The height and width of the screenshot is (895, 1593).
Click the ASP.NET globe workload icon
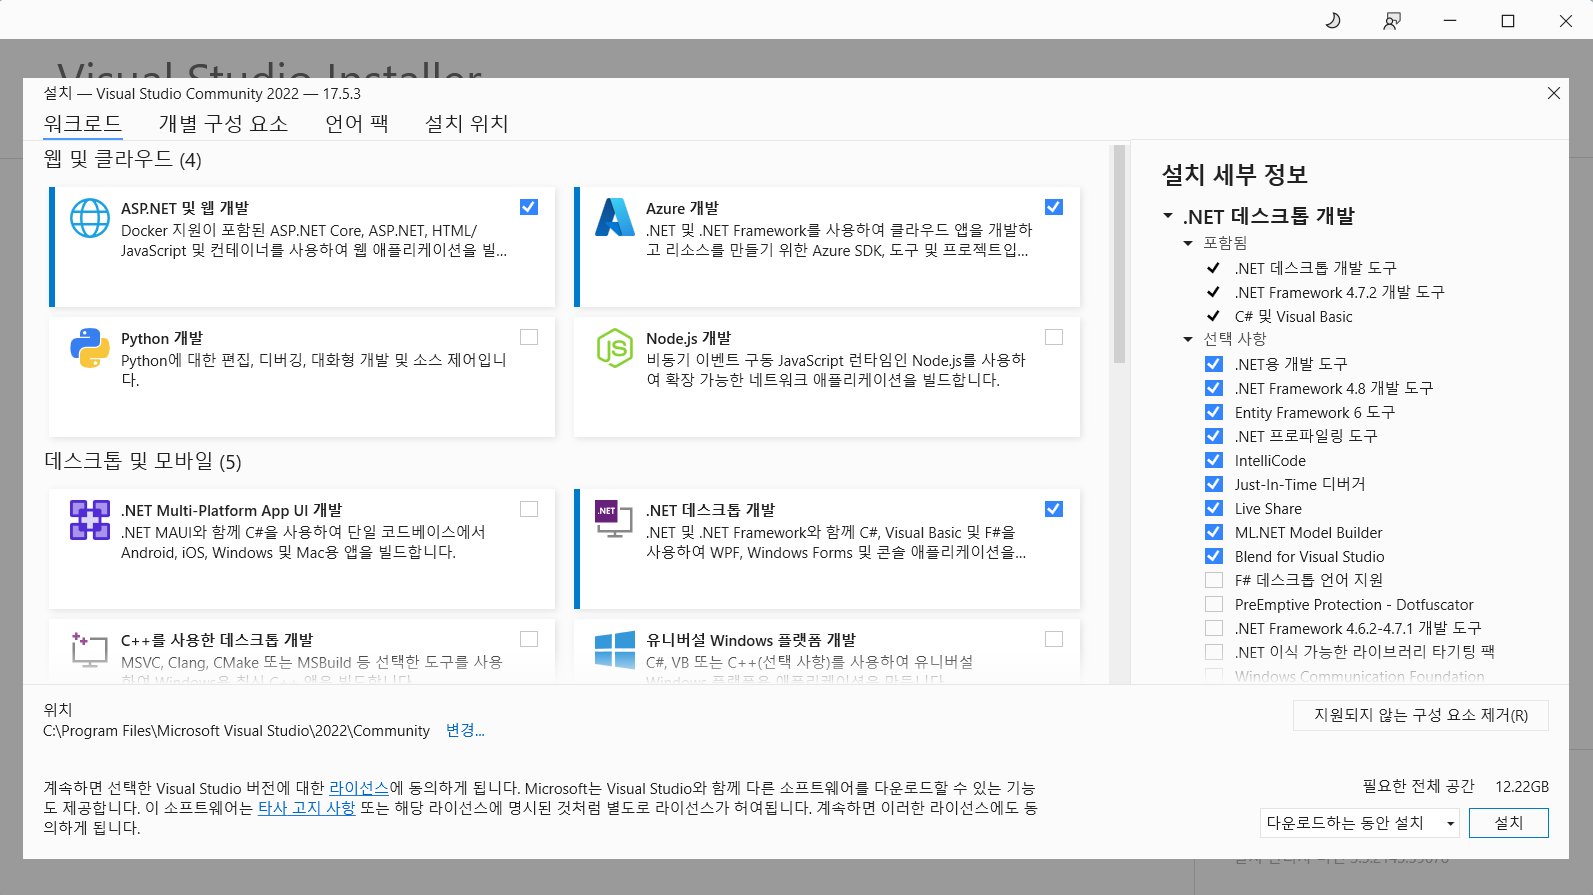(x=90, y=218)
